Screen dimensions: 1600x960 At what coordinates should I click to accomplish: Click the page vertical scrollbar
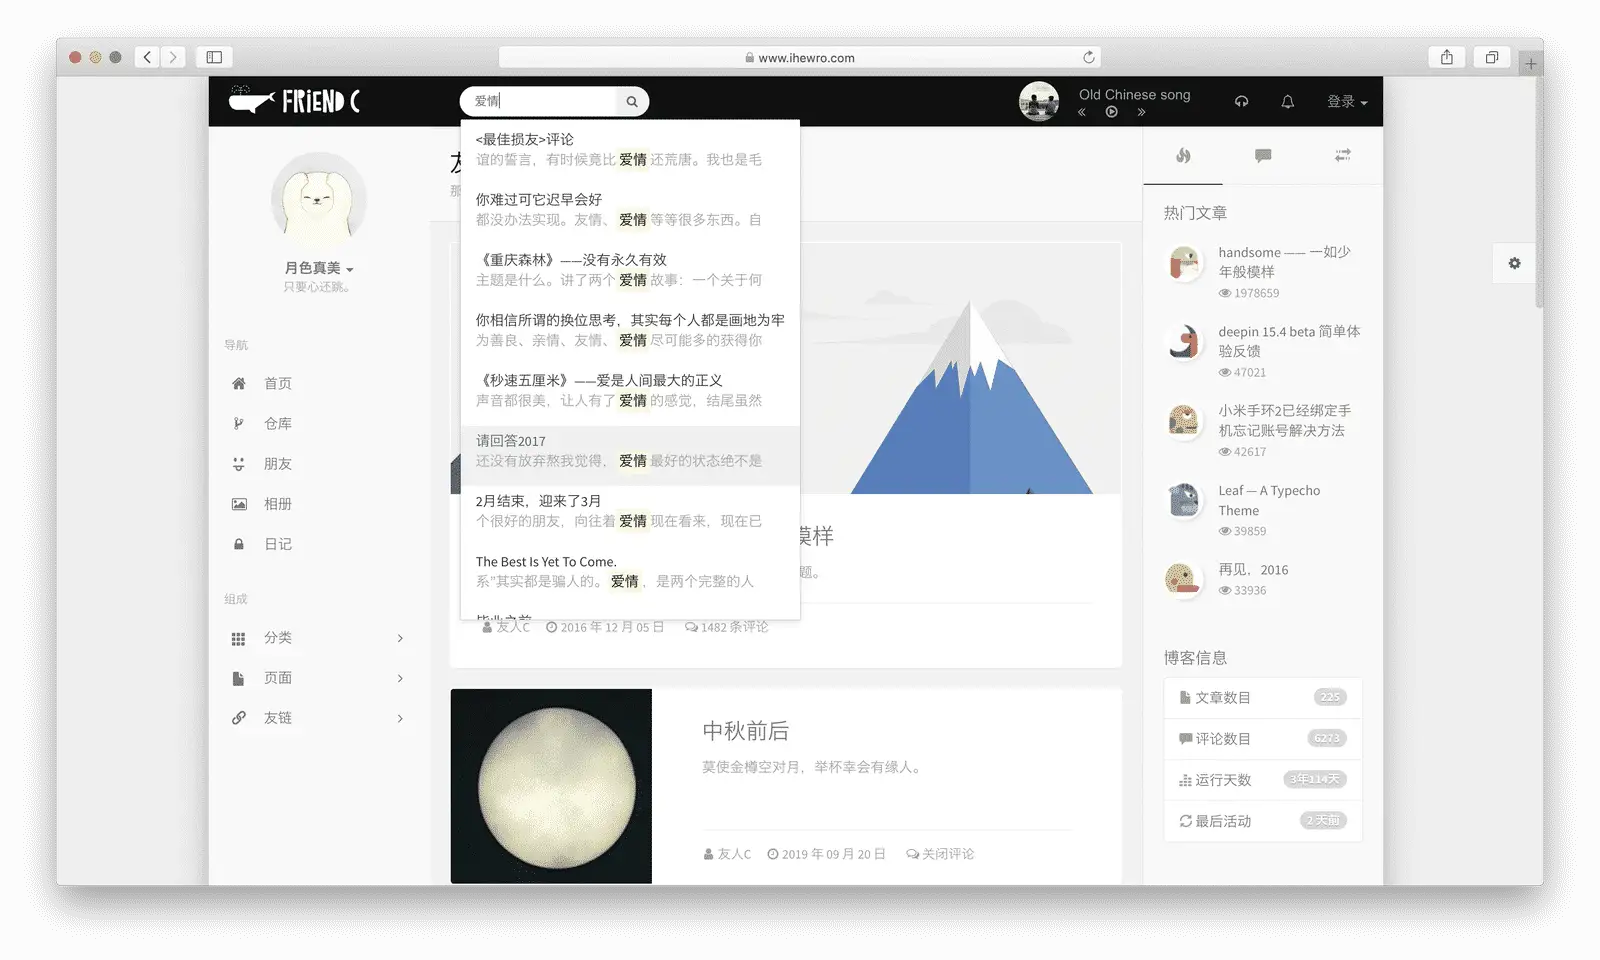(1538, 193)
